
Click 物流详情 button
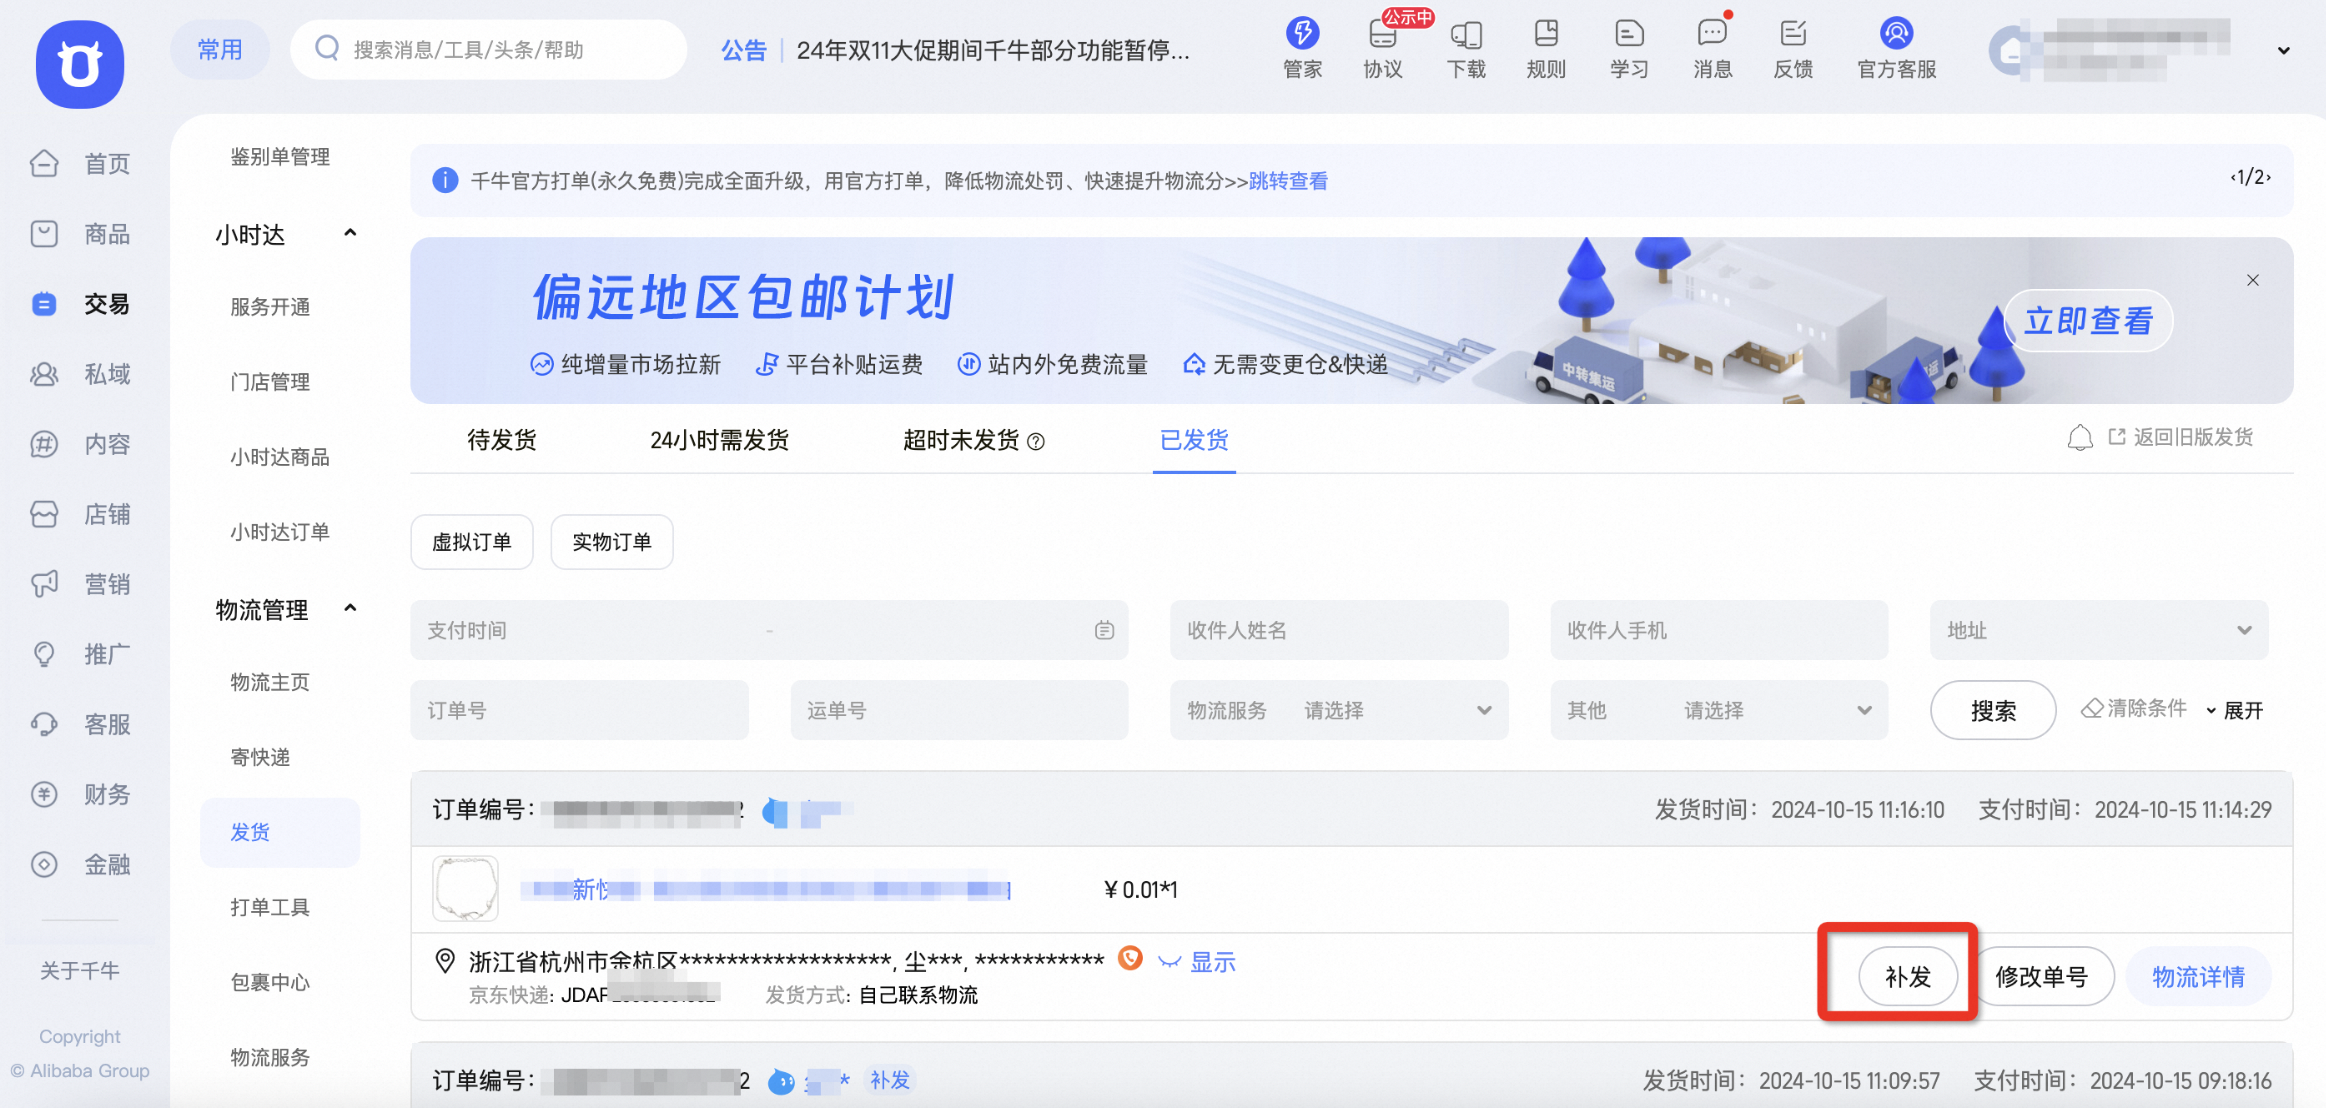2198,976
